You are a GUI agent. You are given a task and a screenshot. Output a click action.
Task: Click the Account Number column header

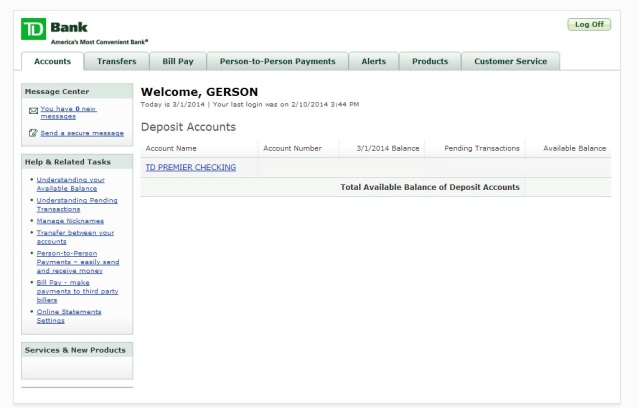(292, 148)
